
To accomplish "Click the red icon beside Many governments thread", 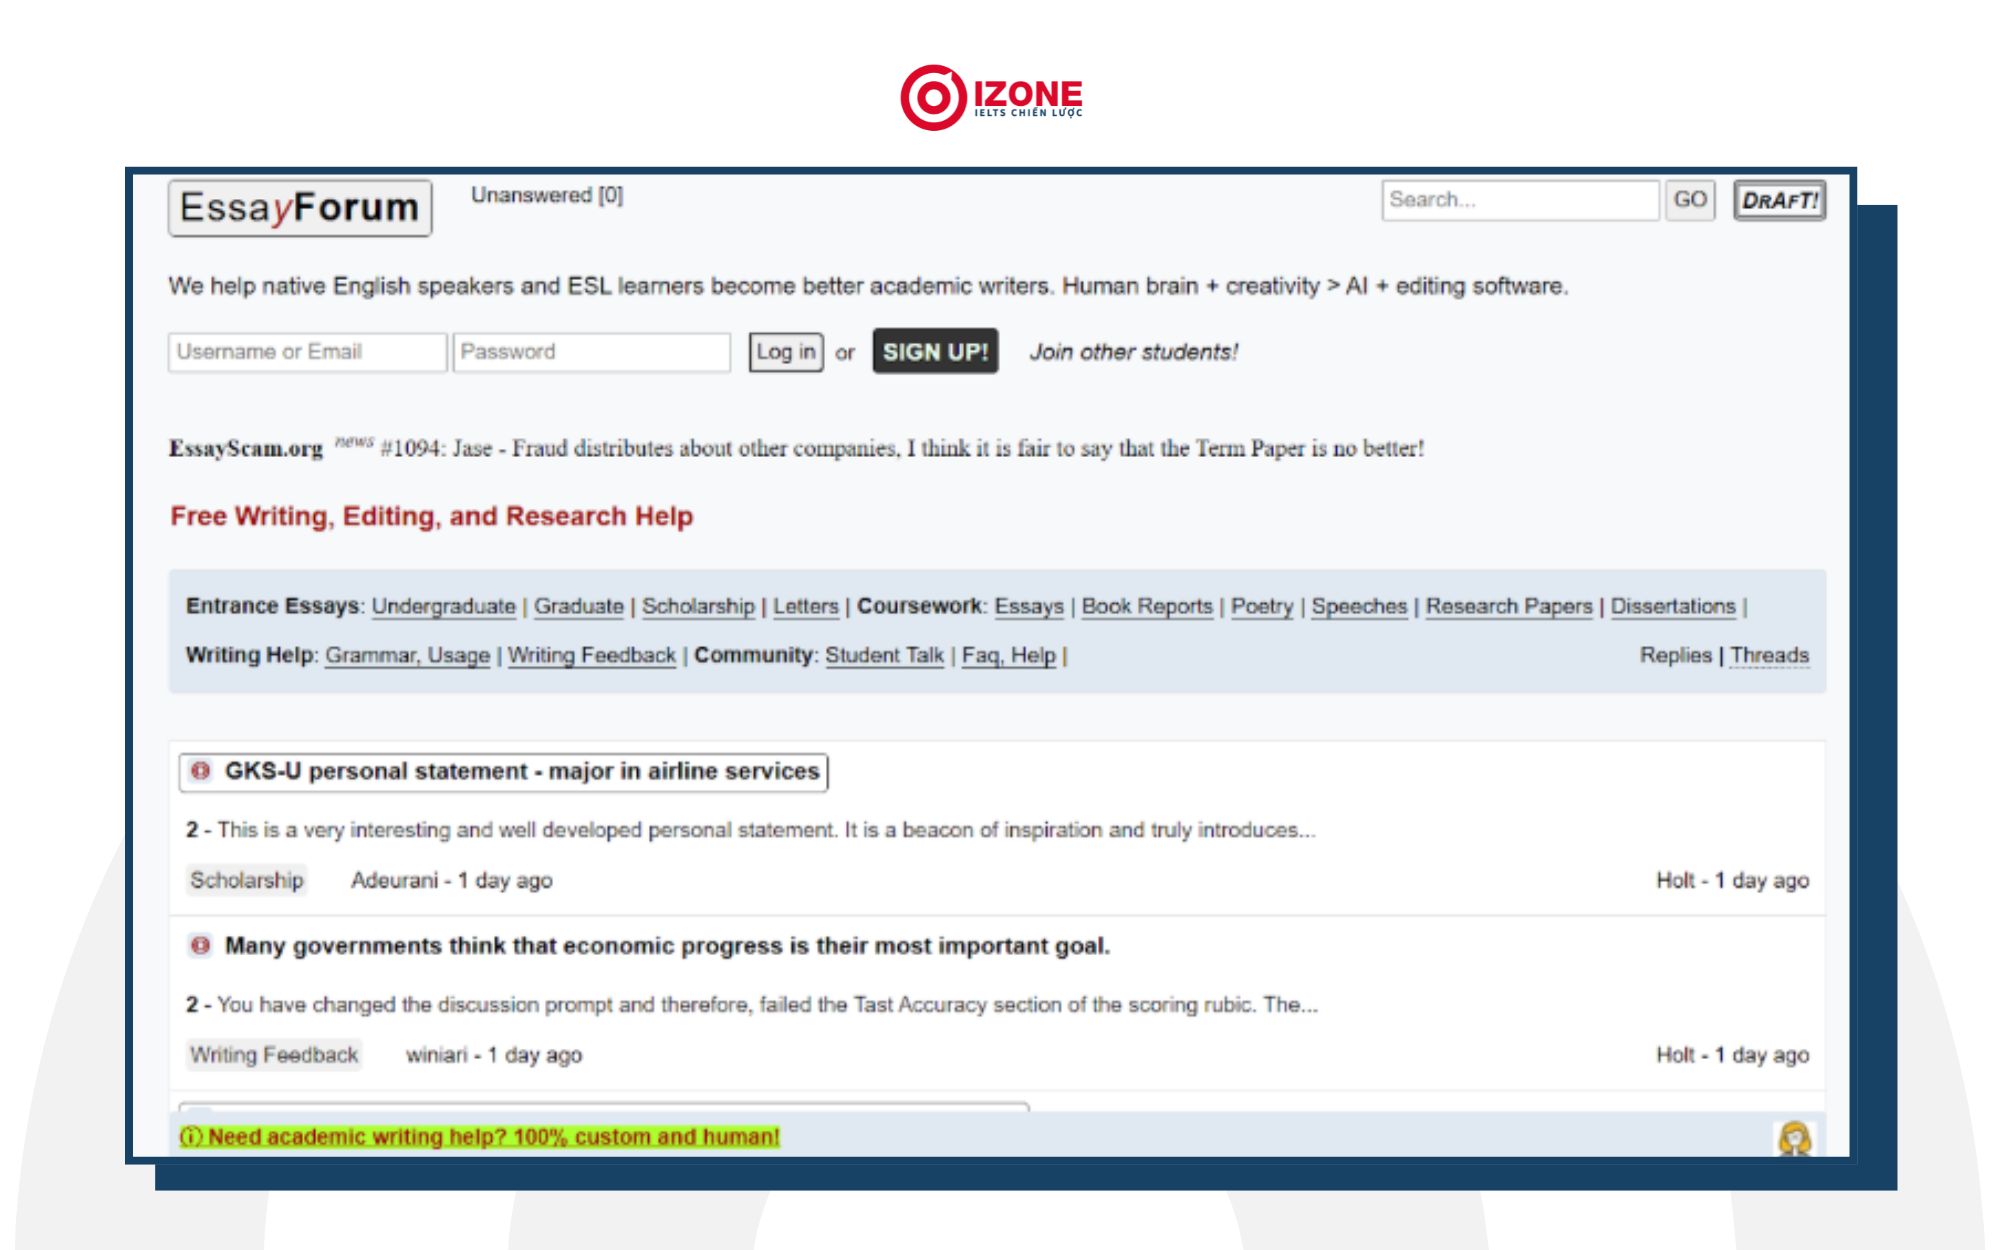I will coord(201,946).
